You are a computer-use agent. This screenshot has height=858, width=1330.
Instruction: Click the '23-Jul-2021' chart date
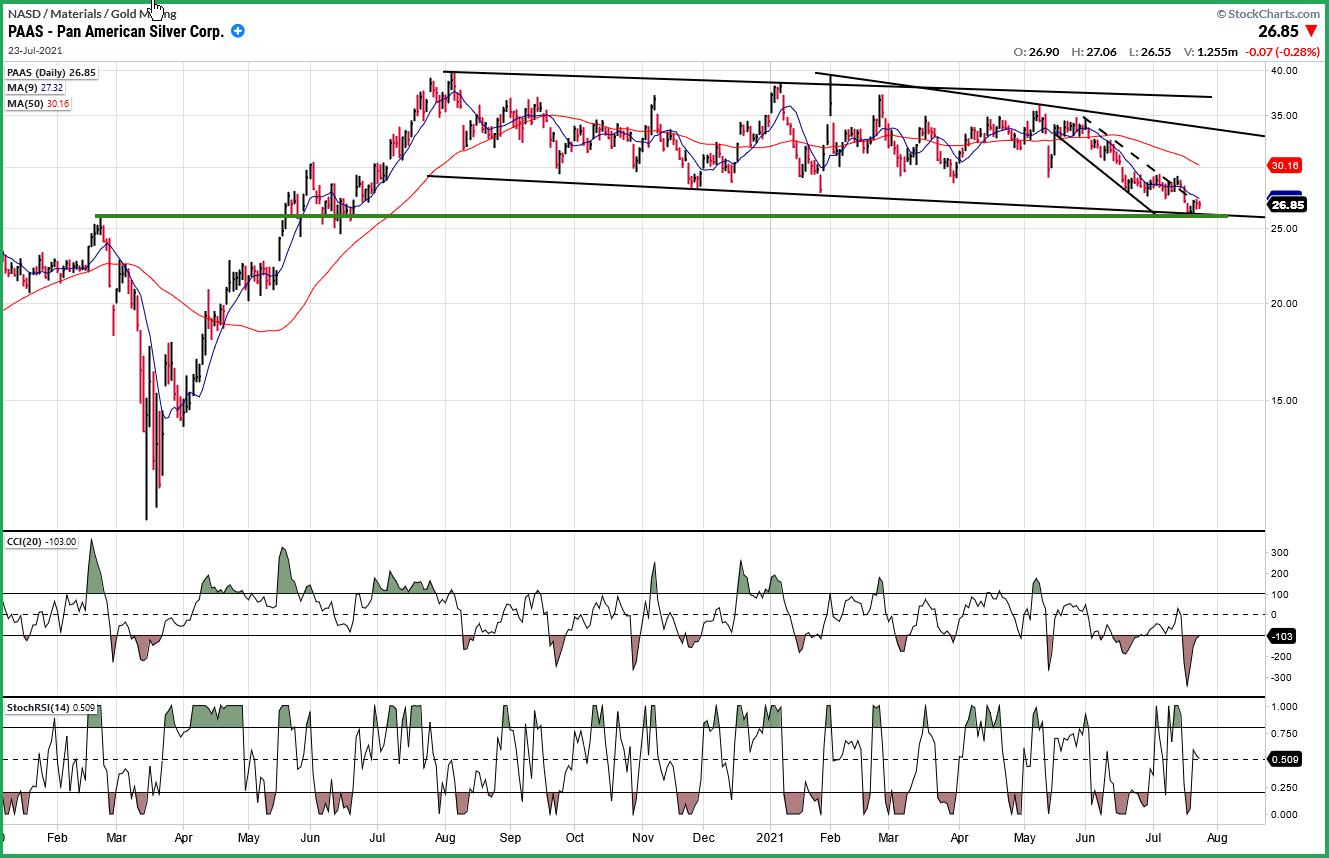pos(33,49)
